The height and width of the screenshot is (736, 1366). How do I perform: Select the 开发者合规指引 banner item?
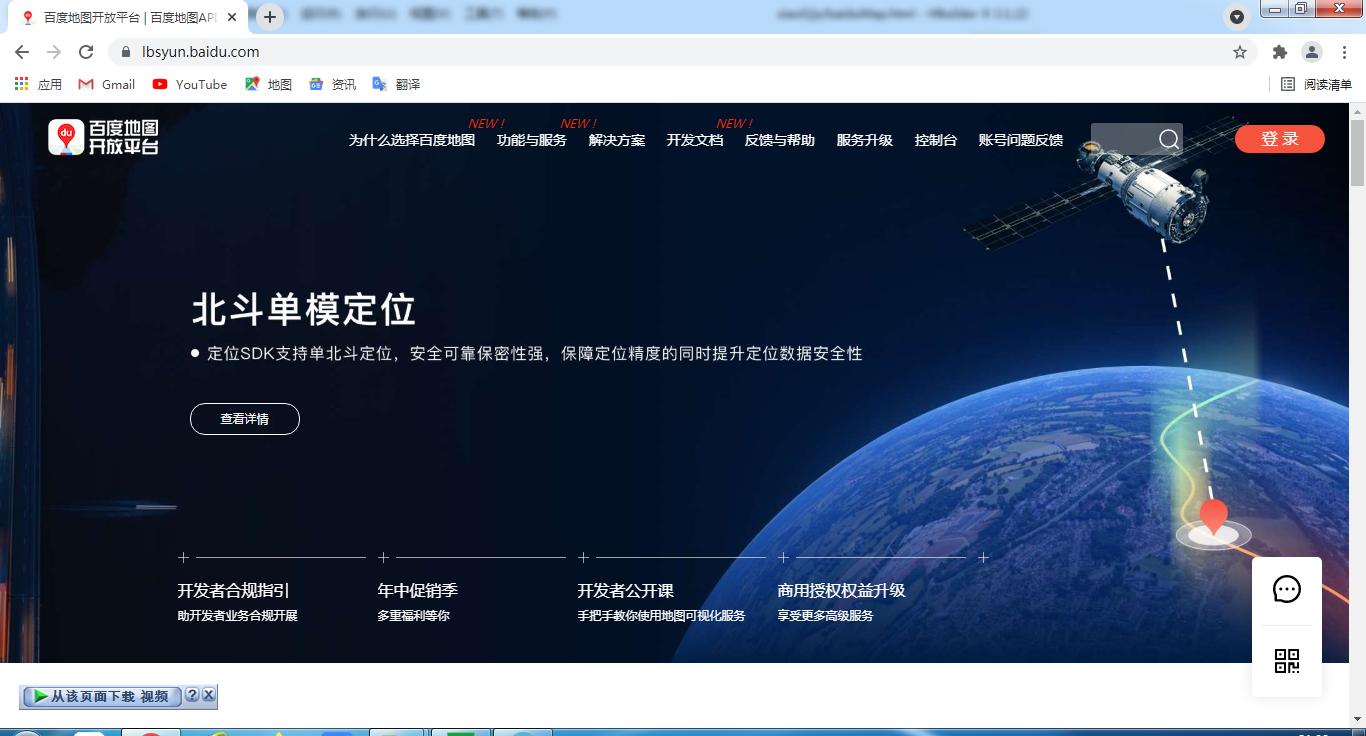(x=234, y=591)
